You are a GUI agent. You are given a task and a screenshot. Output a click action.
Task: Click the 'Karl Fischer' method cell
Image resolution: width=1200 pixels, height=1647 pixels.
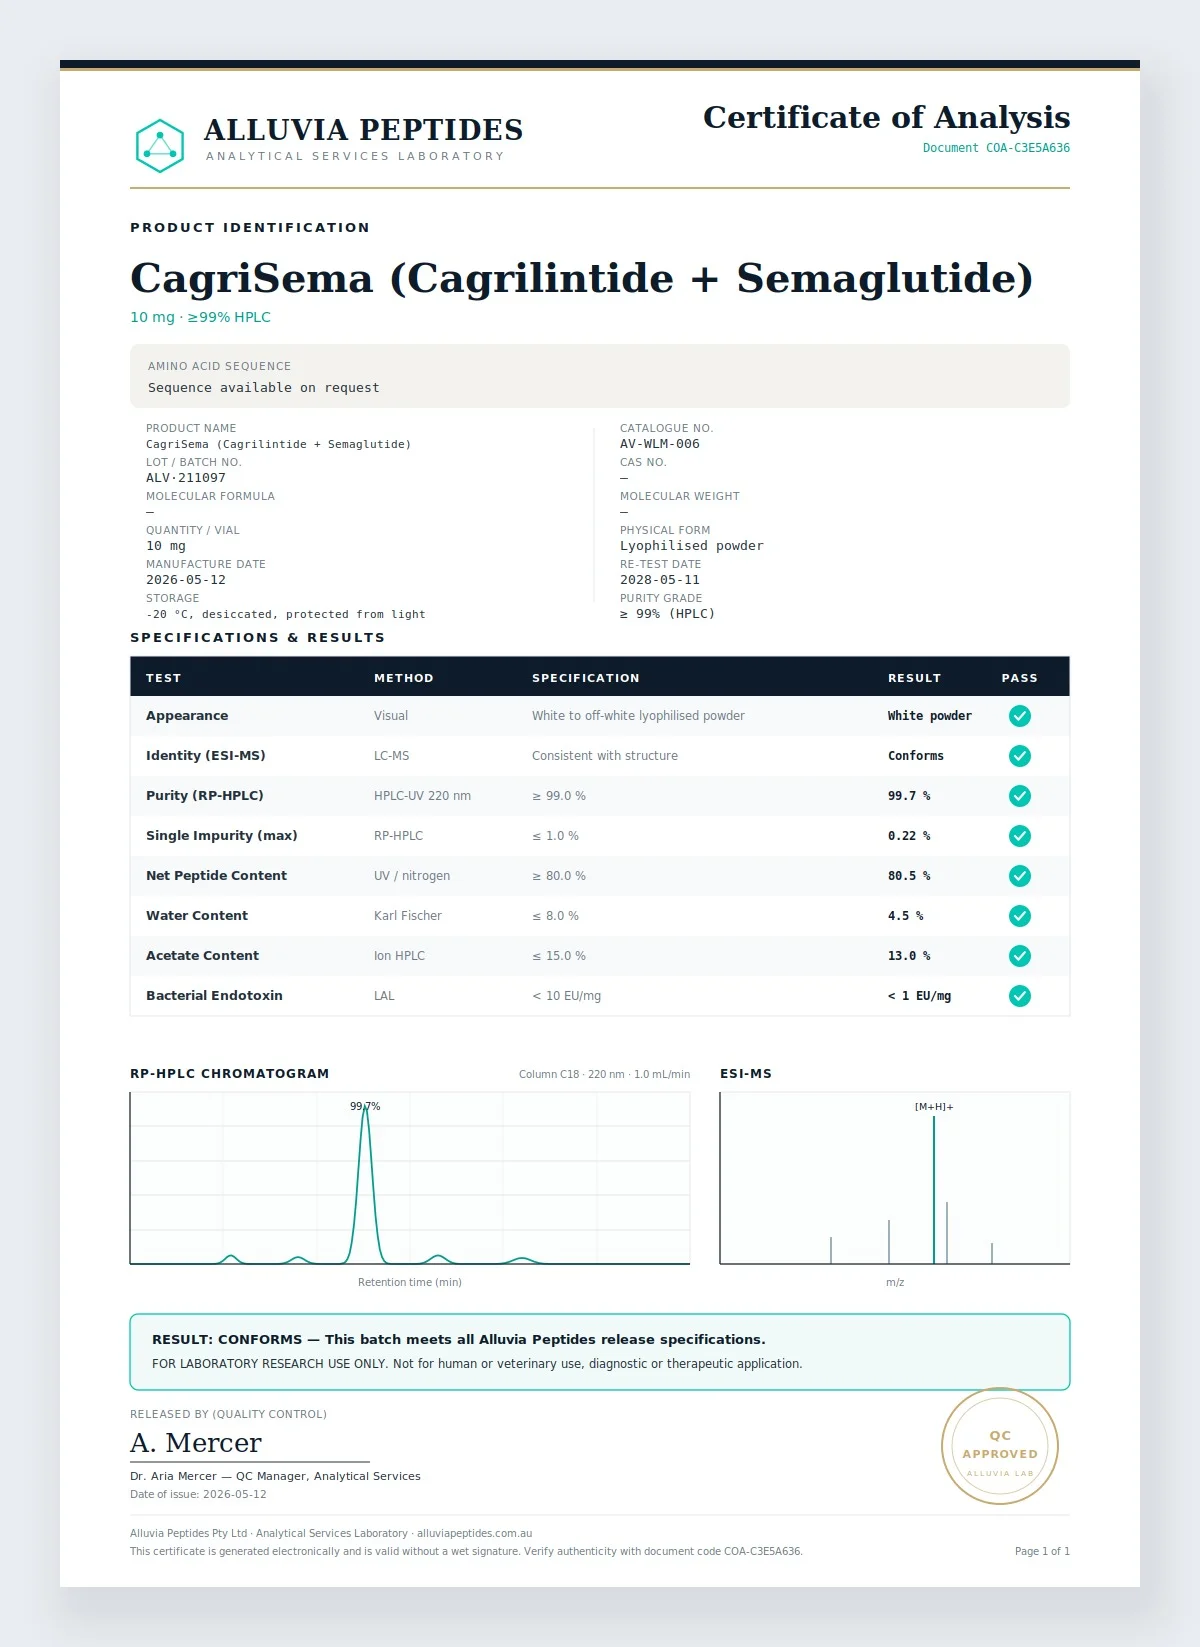(x=408, y=916)
